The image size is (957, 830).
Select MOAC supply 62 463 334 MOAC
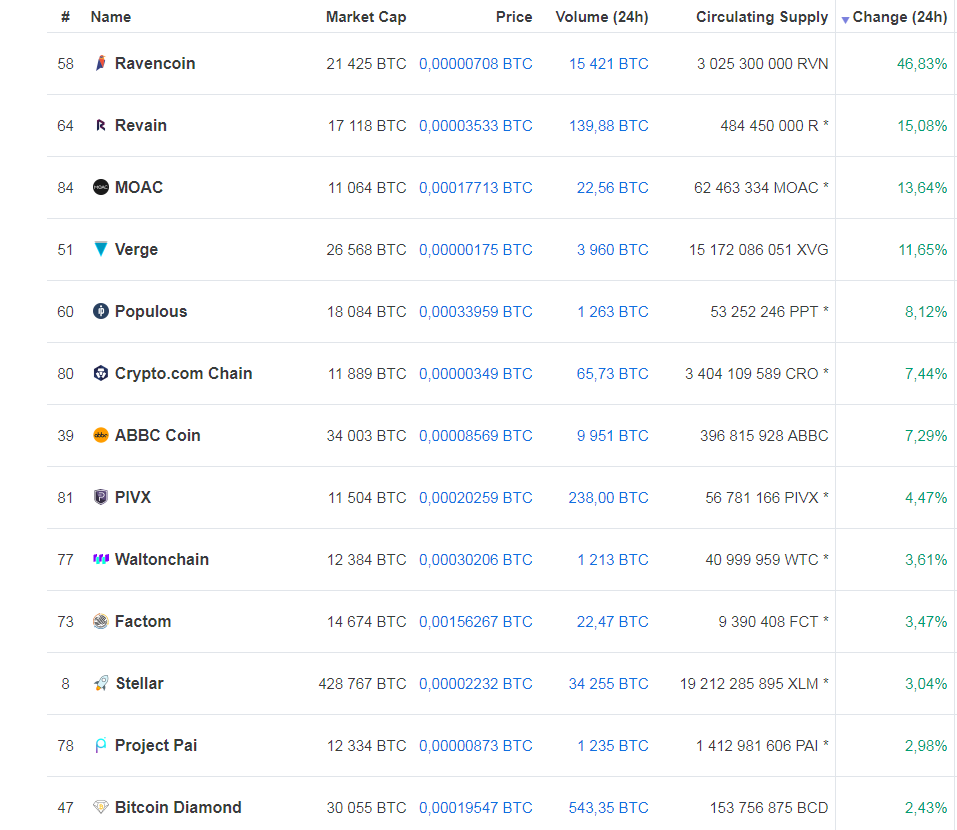(x=756, y=188)
